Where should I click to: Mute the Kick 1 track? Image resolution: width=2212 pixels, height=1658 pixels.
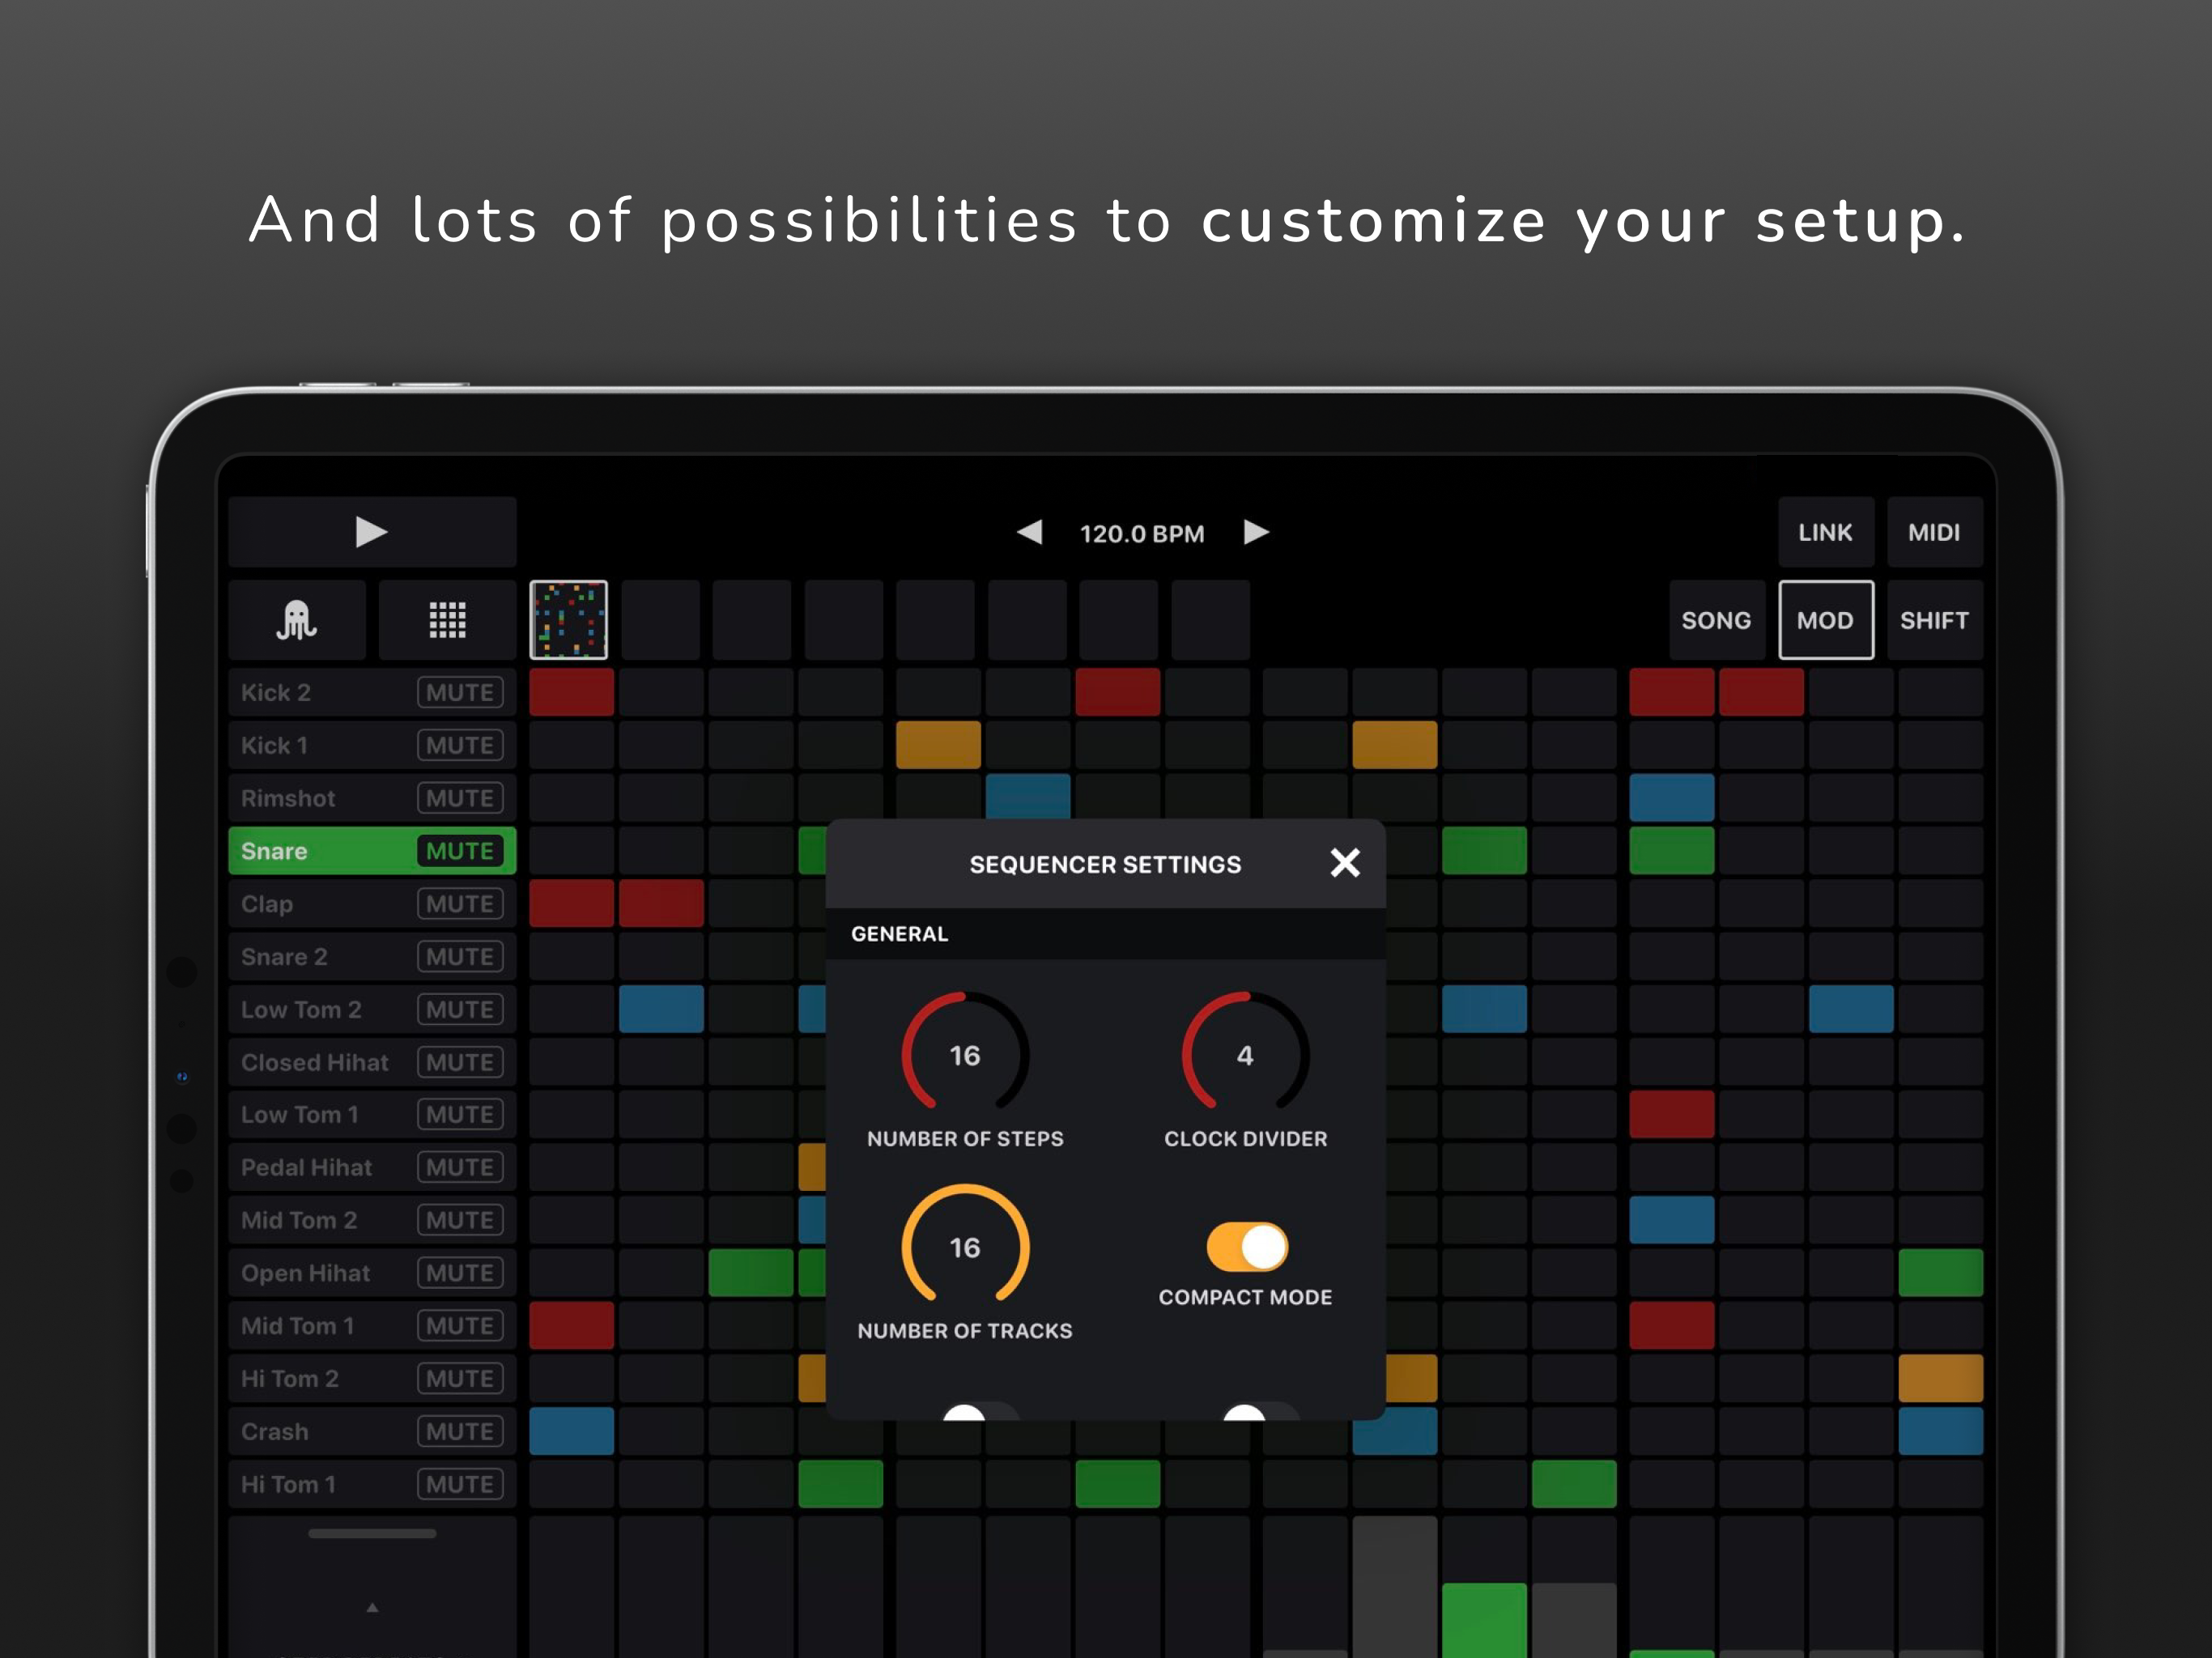[460, 745]
